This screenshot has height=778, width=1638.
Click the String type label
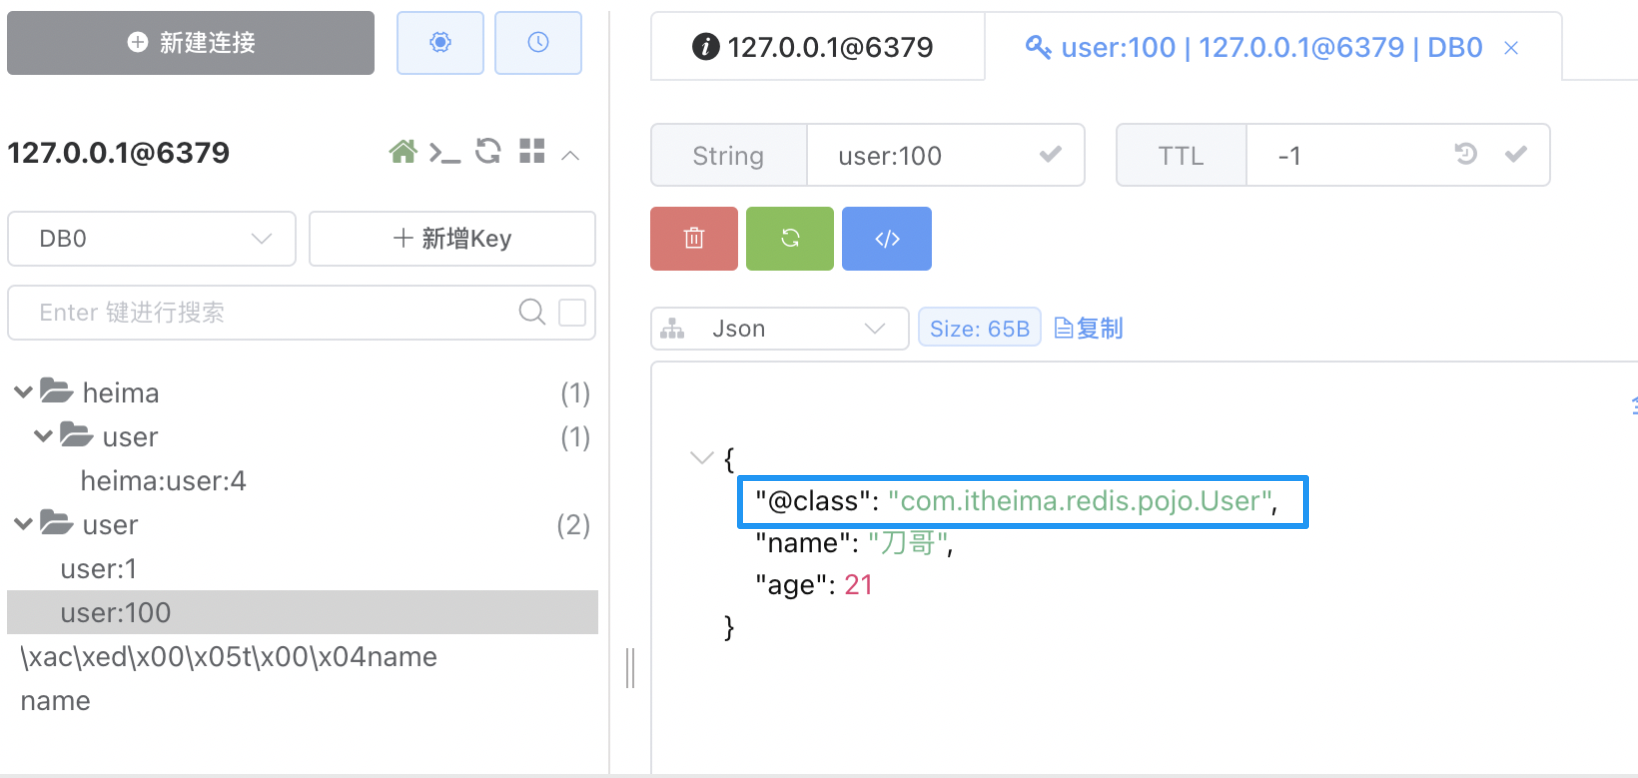(x=728, y=156)
